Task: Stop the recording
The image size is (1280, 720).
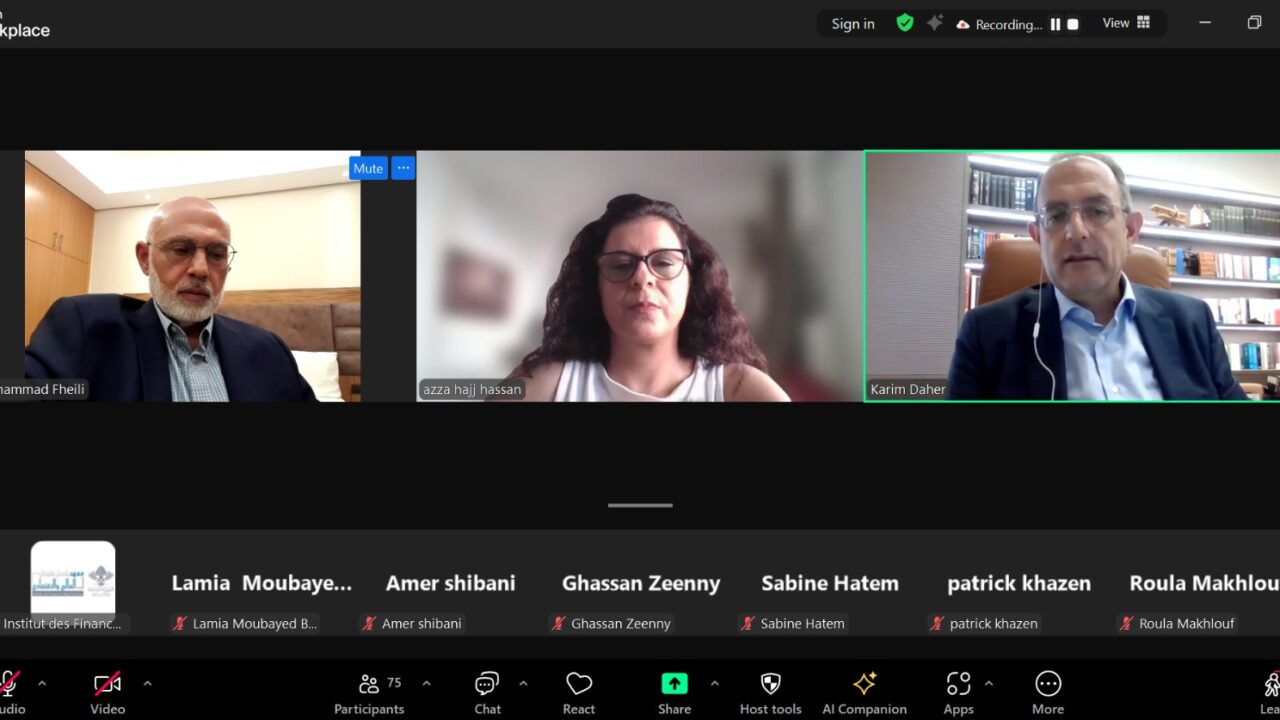Action: click(1073, 24)
